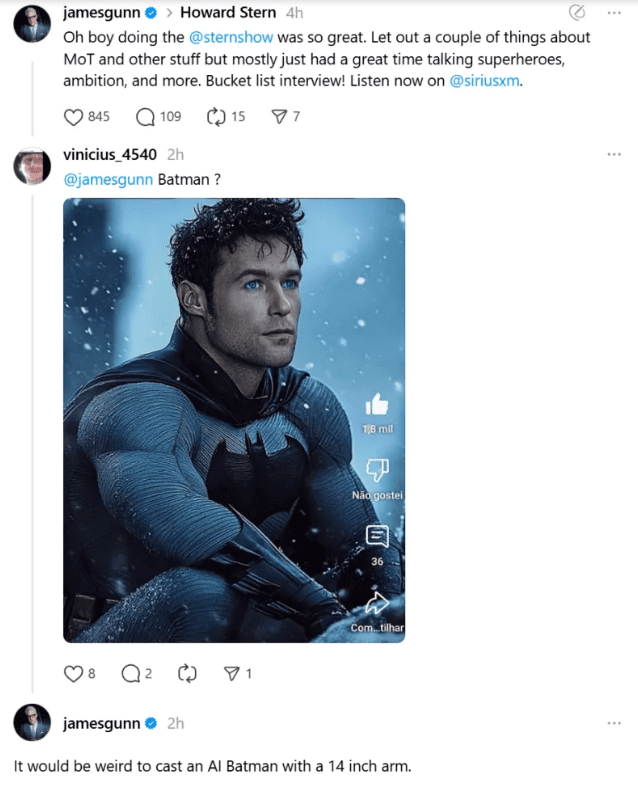Share jamesgunn's top post via send icon

click(279, 117)
